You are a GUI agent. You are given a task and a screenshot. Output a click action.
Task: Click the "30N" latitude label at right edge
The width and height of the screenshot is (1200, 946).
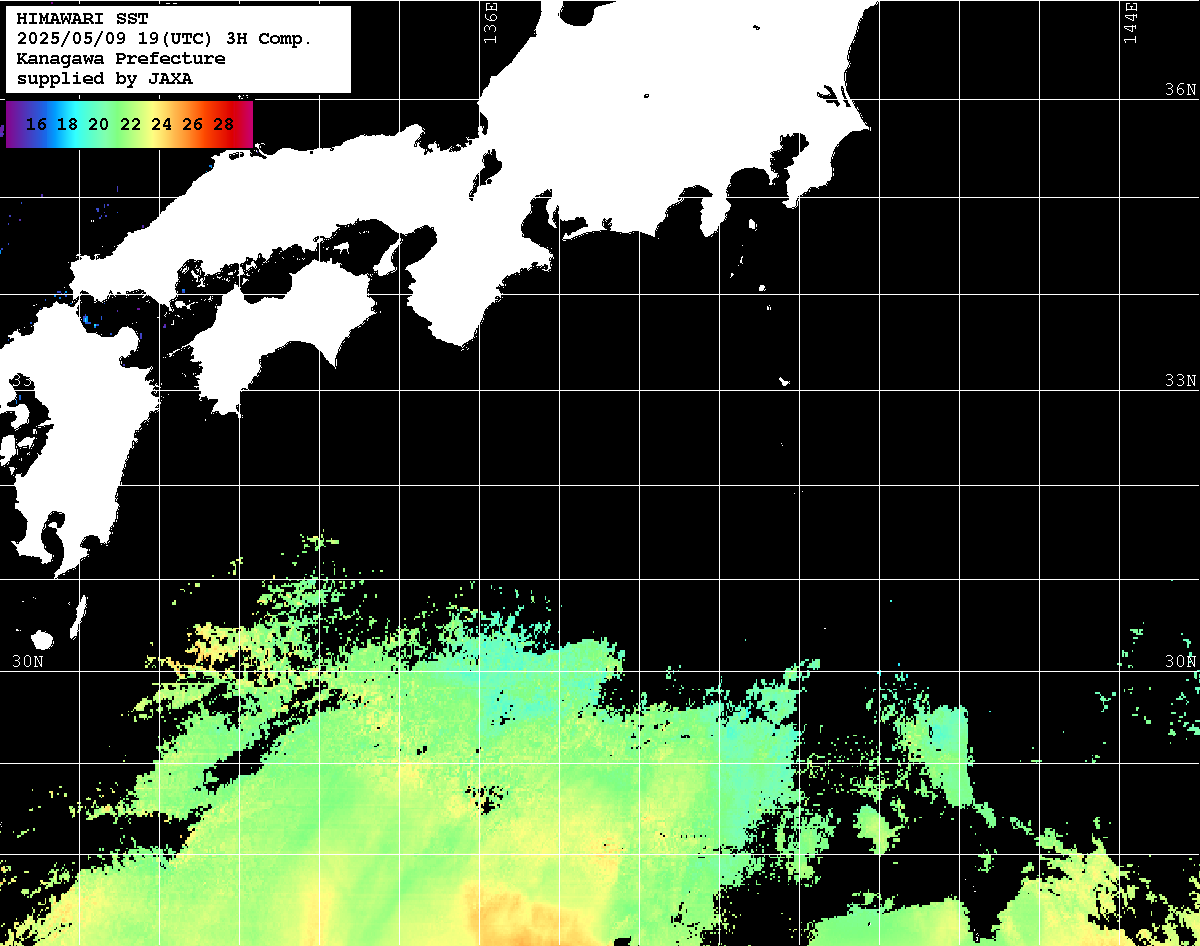[x=1180, y=662]
